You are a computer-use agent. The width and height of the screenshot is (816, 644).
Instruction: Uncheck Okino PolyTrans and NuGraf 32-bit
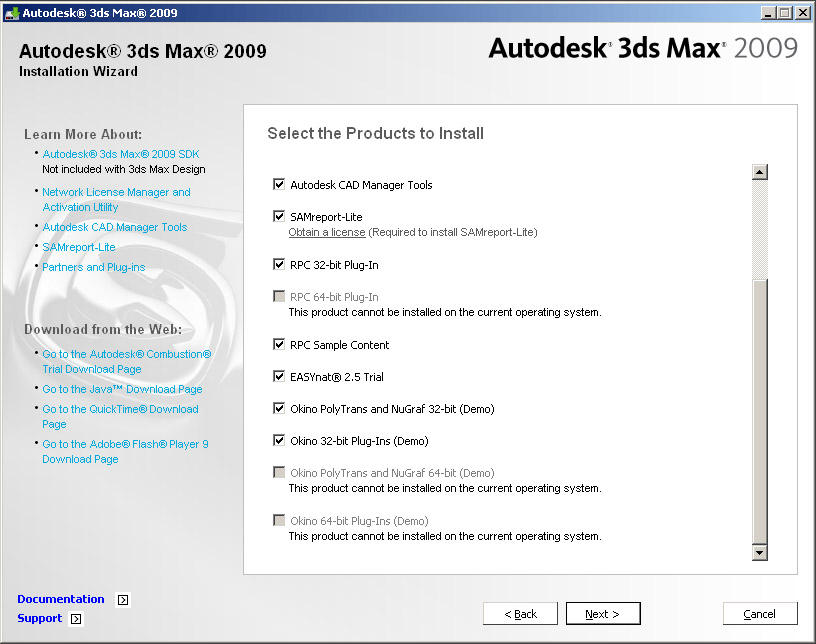pos(278,408)
